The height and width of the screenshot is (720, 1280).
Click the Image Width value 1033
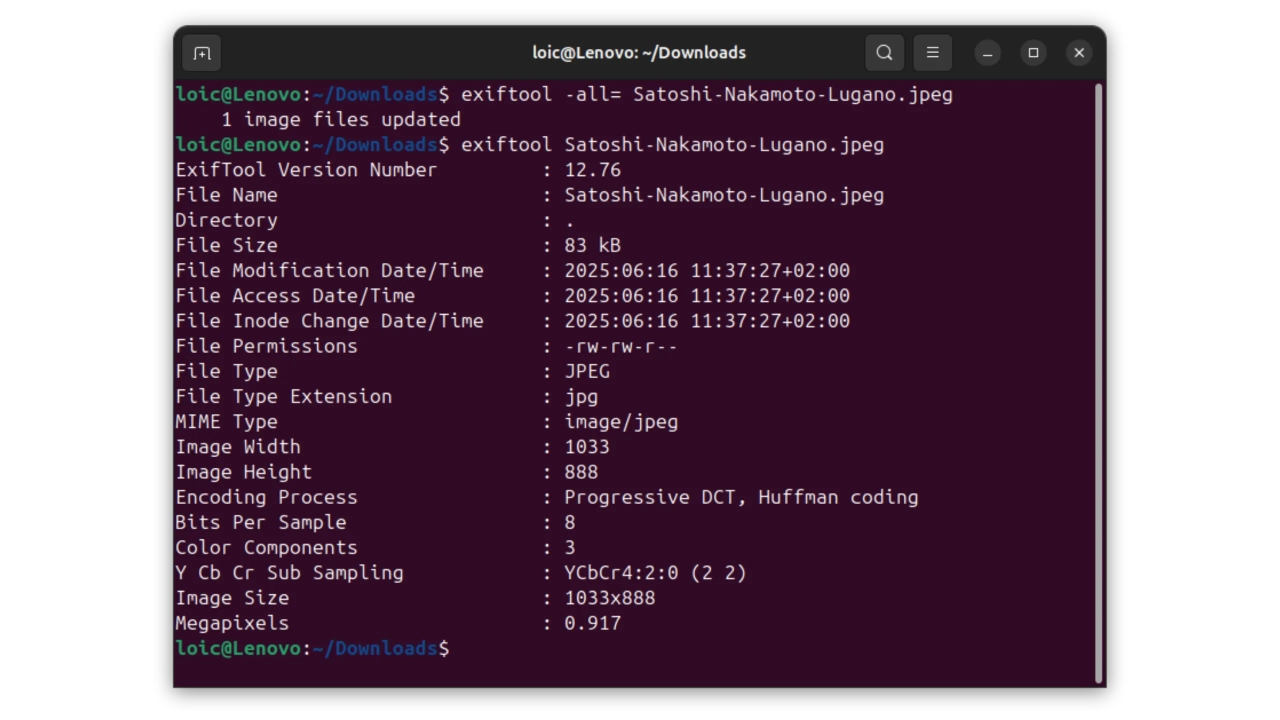(586, 447)
